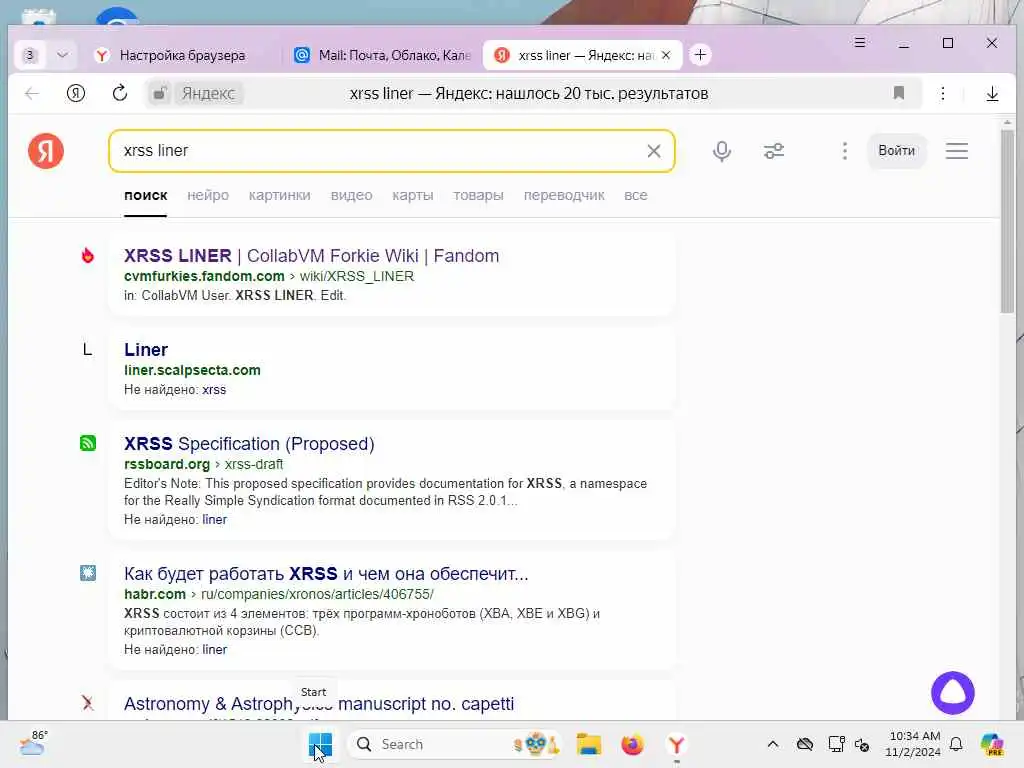Open File Explorer from the taskbar

coord(588,744)
